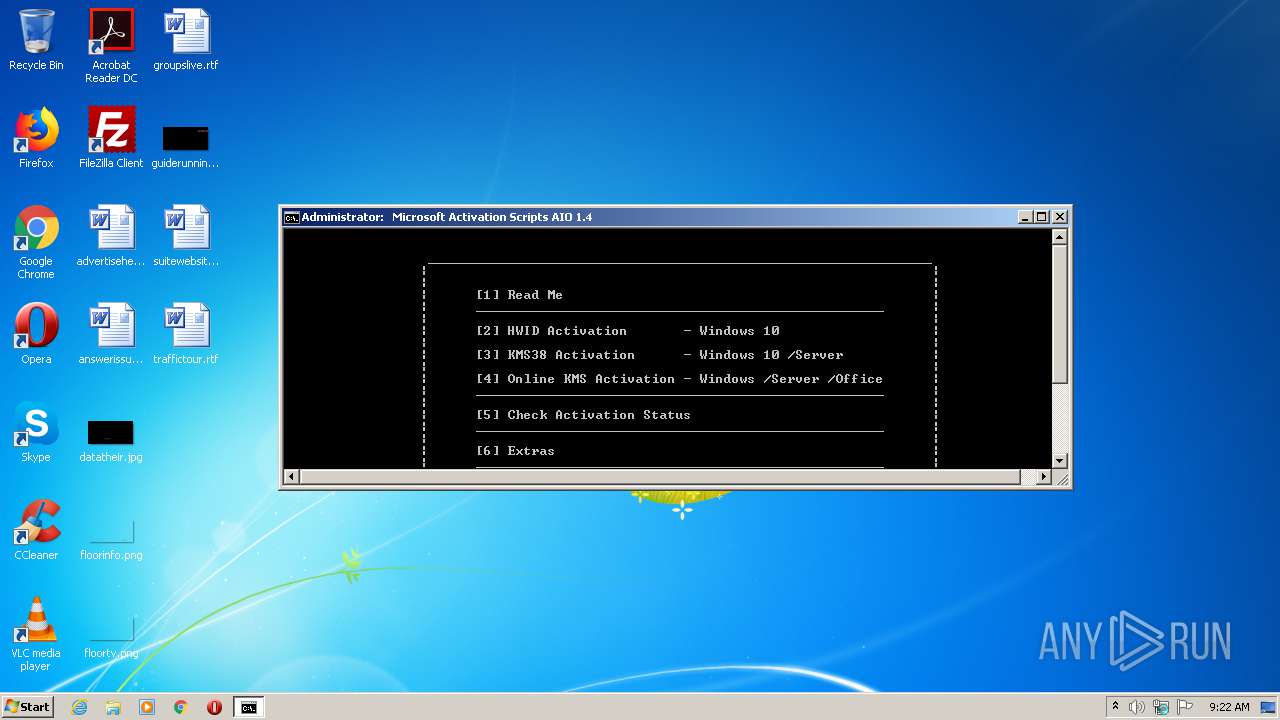Launch CCleaner desktop shortcut

36,531
